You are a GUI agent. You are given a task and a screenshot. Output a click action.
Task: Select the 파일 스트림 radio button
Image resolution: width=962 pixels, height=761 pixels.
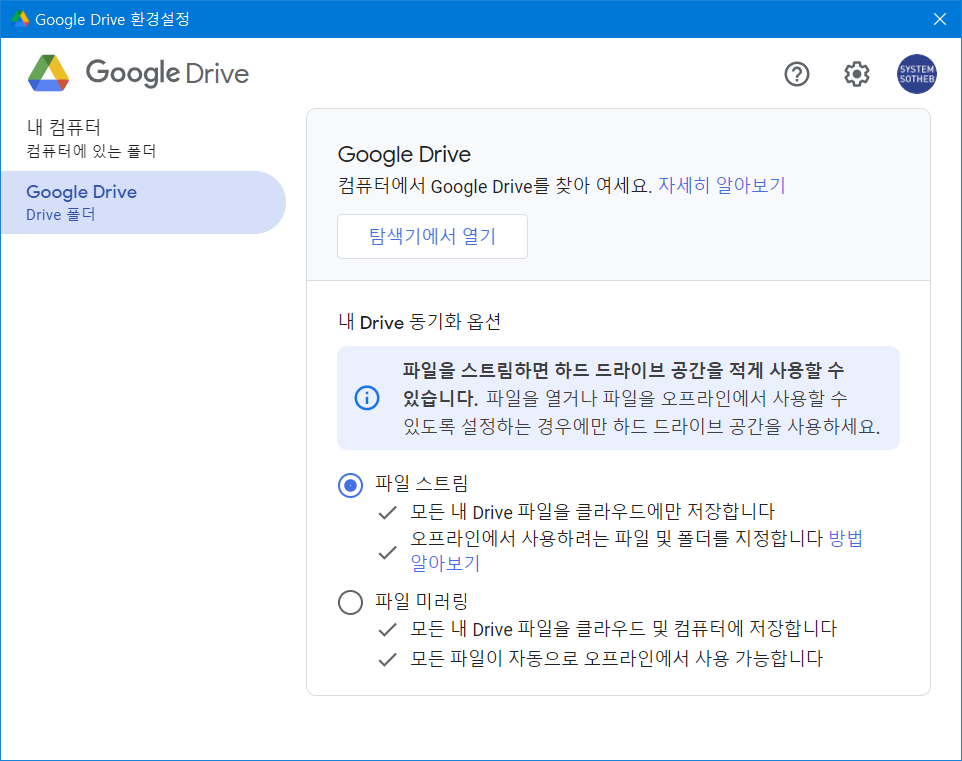(x=350, y=485)
